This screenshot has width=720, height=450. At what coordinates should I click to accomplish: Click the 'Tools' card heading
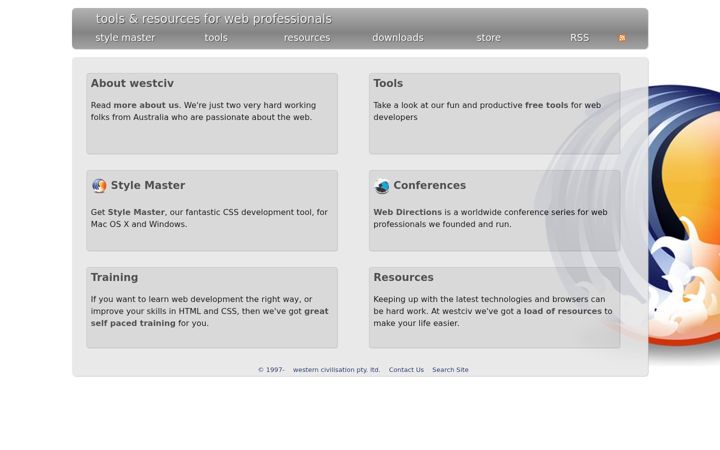point(388,83)
